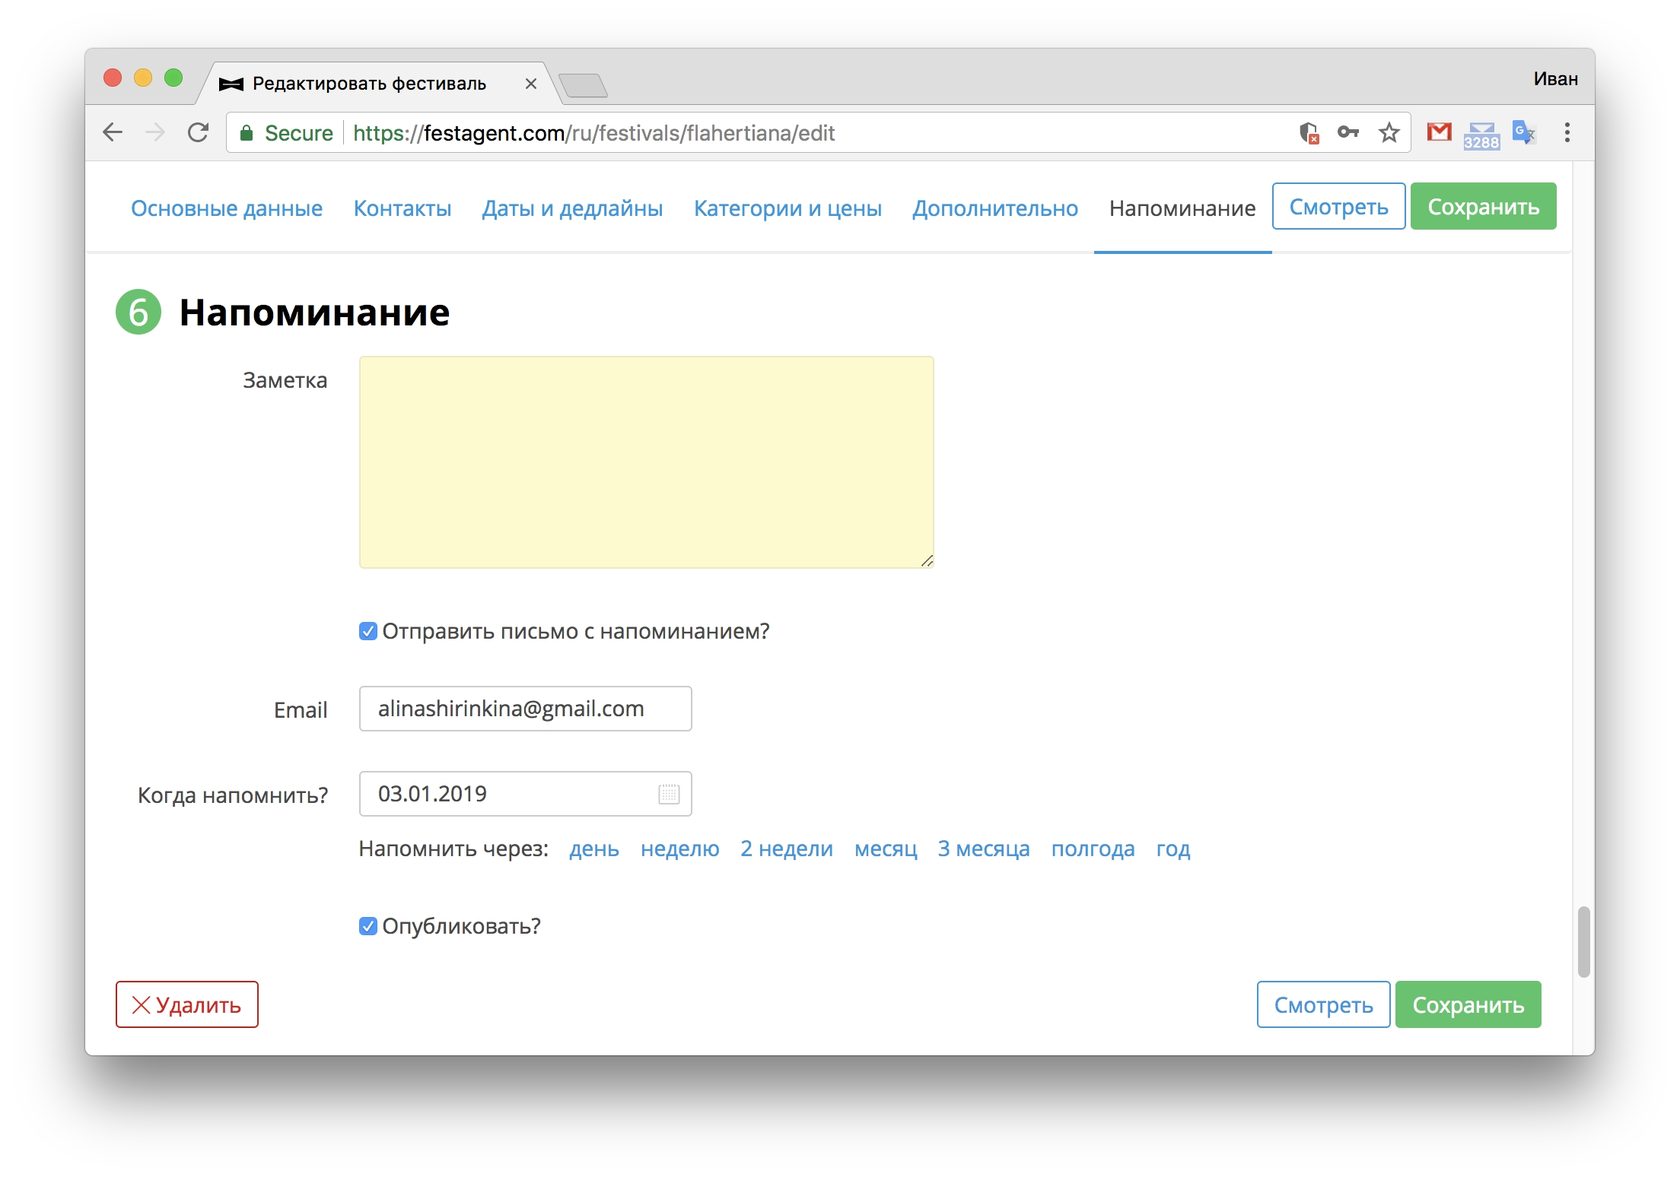Open the mail checker extension showing 3288
The height and width of the screenshot is (1177, 1680).
(1481, 134)
